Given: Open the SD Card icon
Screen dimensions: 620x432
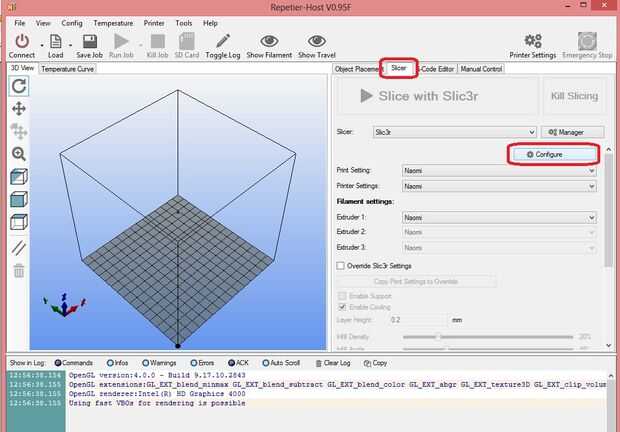Looking at the screenshot, I should pyautogui.click(x=187, y=41).
